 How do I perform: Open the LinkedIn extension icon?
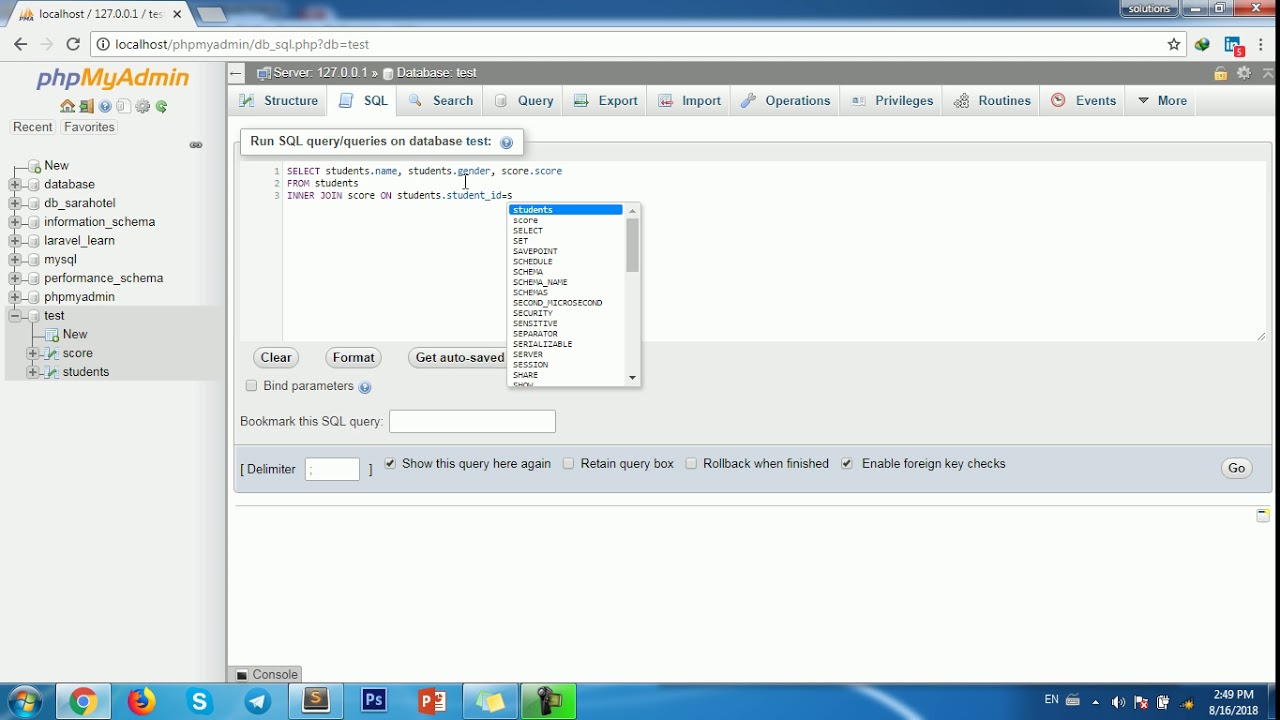pyautogui.click(x=1234, y=45)
